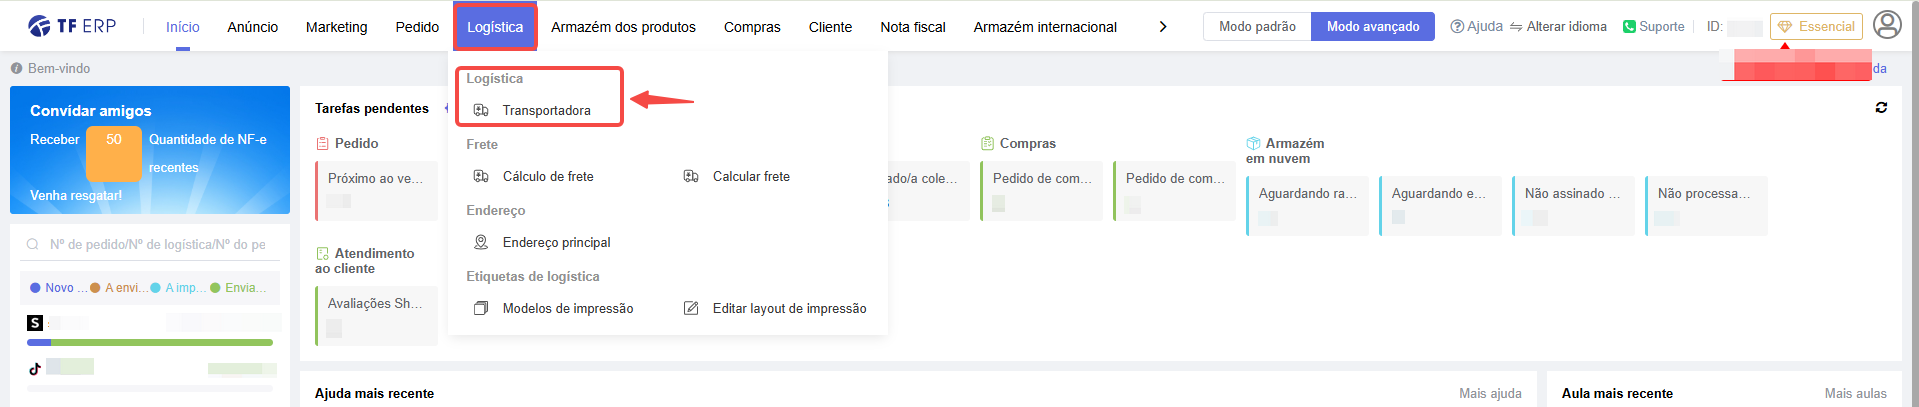This screenshot has height=407, width=1919.
Task: Click the Shopee store icon
Action: click(35, 323)
